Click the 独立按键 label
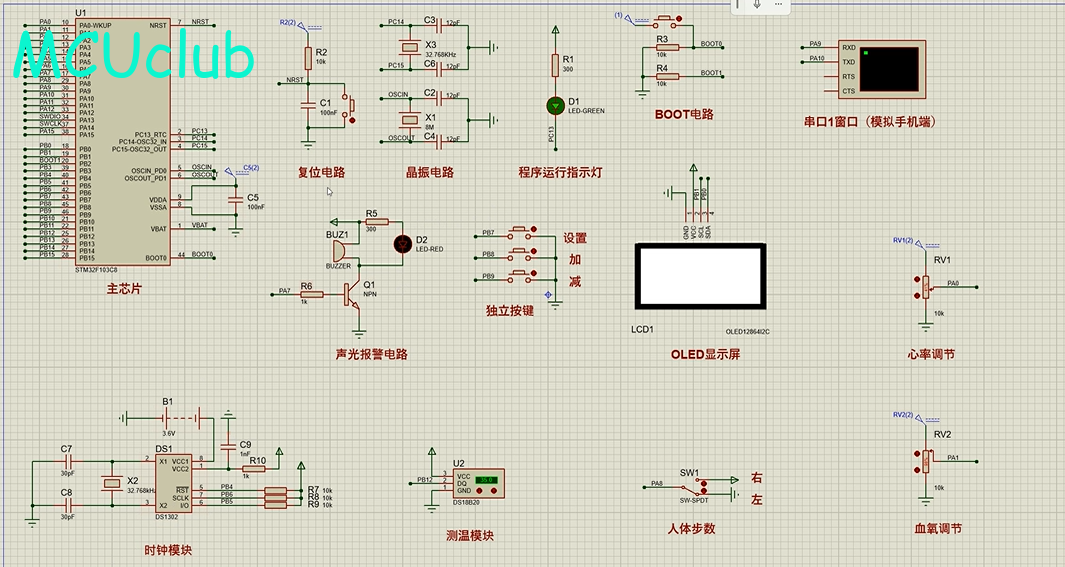The width and height of the screenshot is (1065, 567). (x=510, y=310)
